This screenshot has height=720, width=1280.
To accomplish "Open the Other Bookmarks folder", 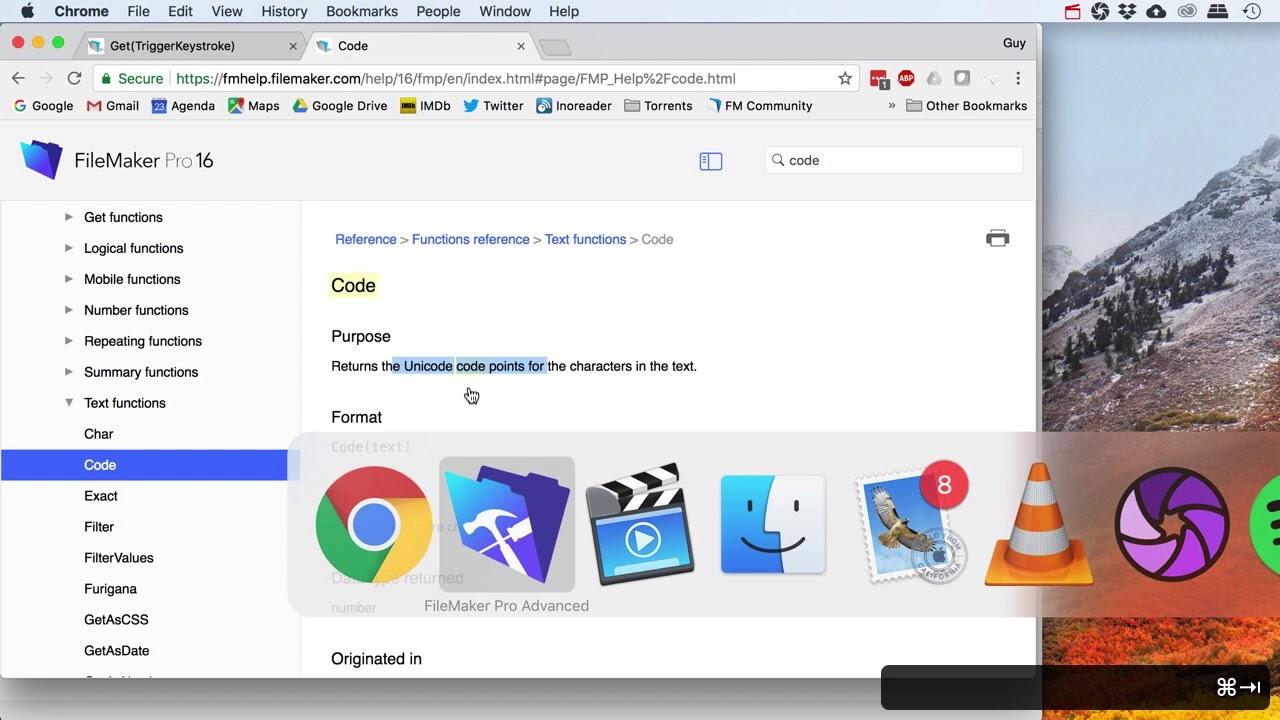I will coord(967,105).
